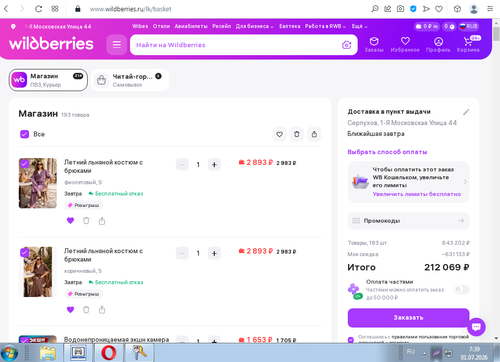Open the WB Кошелёк limits banner
500x362 pixels.
pos(408,182)
